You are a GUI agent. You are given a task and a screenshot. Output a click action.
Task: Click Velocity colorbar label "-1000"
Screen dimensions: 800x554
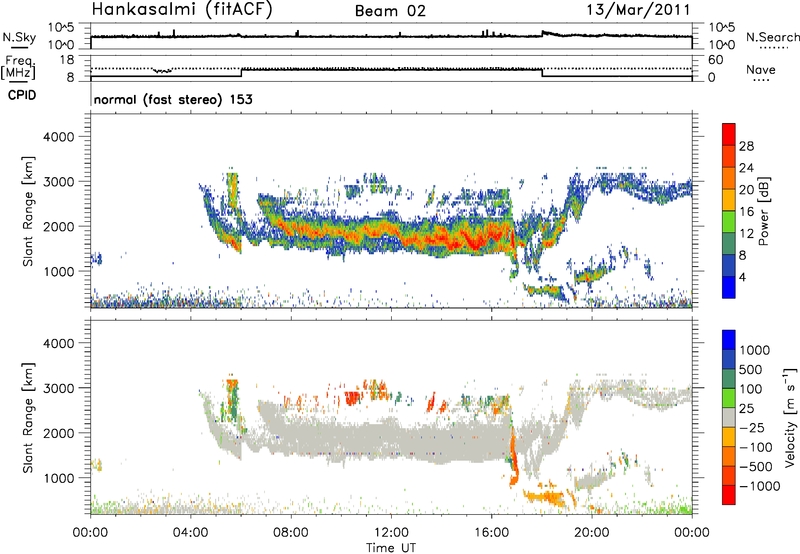(x=760, y=486)
